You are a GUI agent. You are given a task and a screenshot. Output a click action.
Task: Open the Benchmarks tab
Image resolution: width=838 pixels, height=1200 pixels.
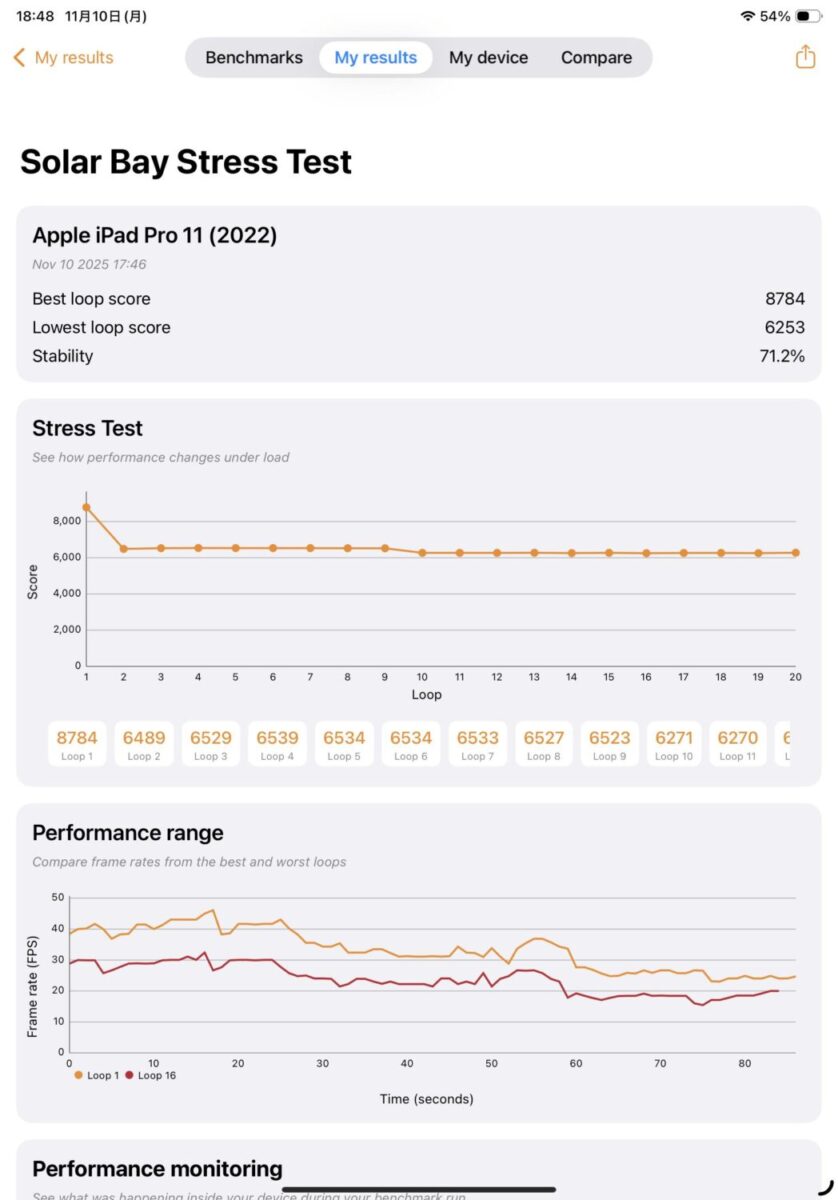(x=254, y=58)
